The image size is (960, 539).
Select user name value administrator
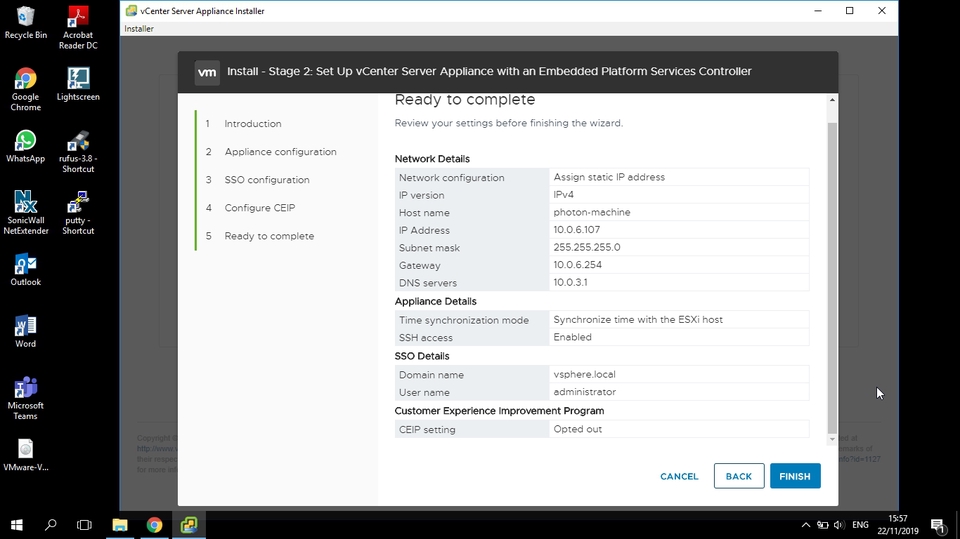[x=584, y=392]
